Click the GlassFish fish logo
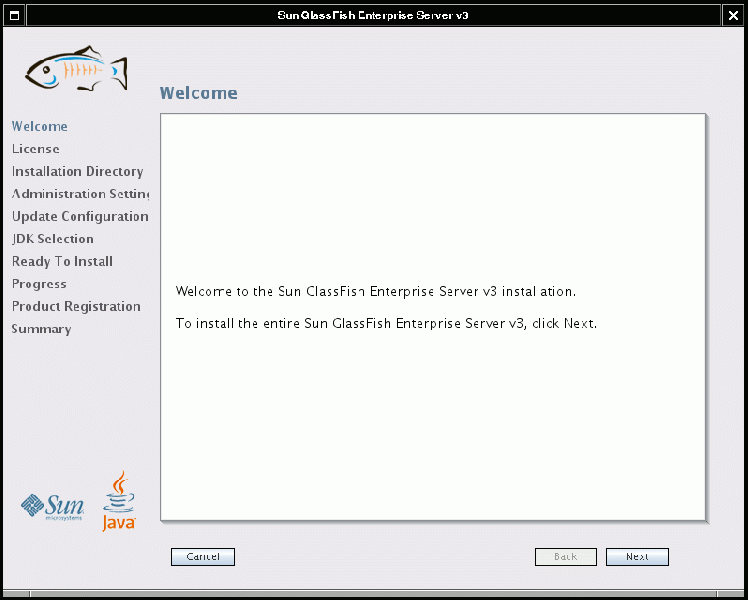The width and height of the screenshot is (748, 600). [x=77, y=69]
